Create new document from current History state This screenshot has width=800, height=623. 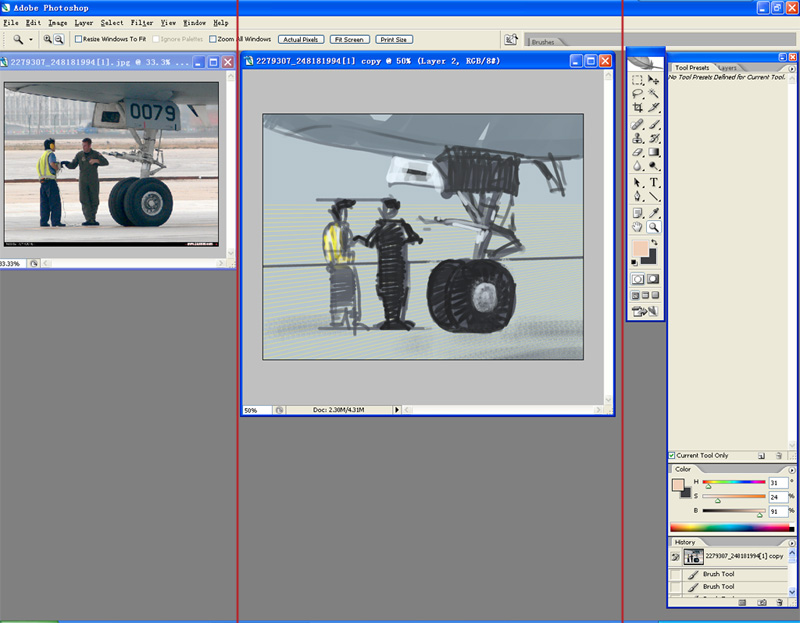[742, 603]
